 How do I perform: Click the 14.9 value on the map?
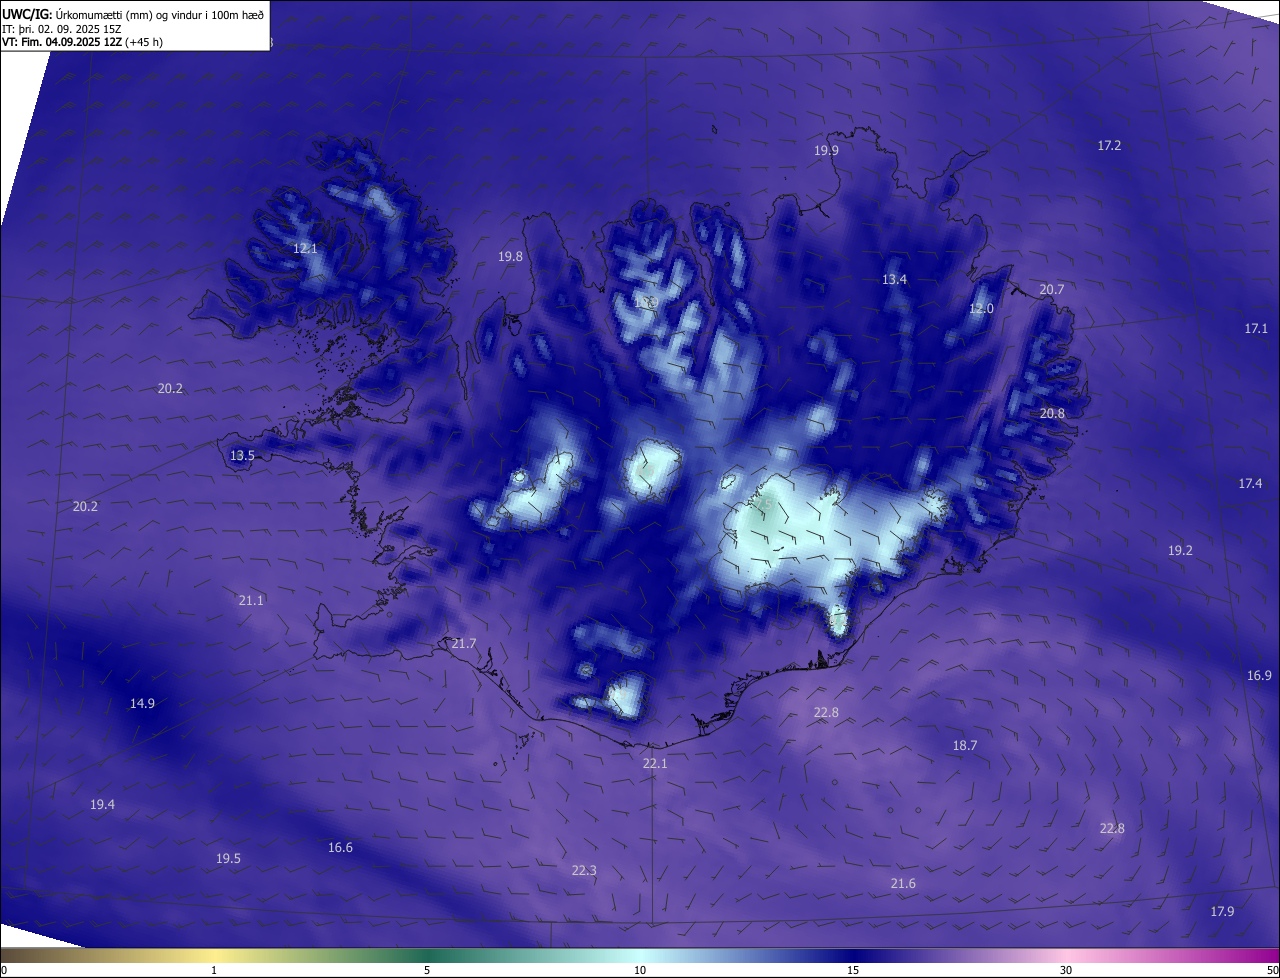pyautogui.click(x=142, y=703)
